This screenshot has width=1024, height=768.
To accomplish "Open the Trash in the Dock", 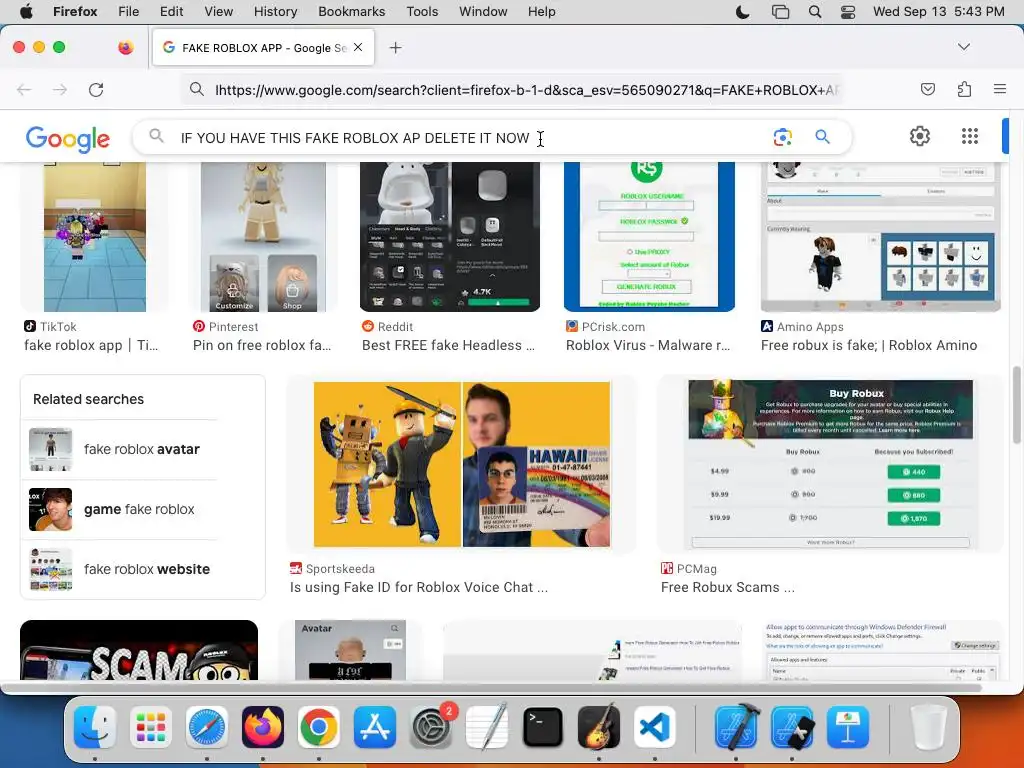I will (929, 727).
